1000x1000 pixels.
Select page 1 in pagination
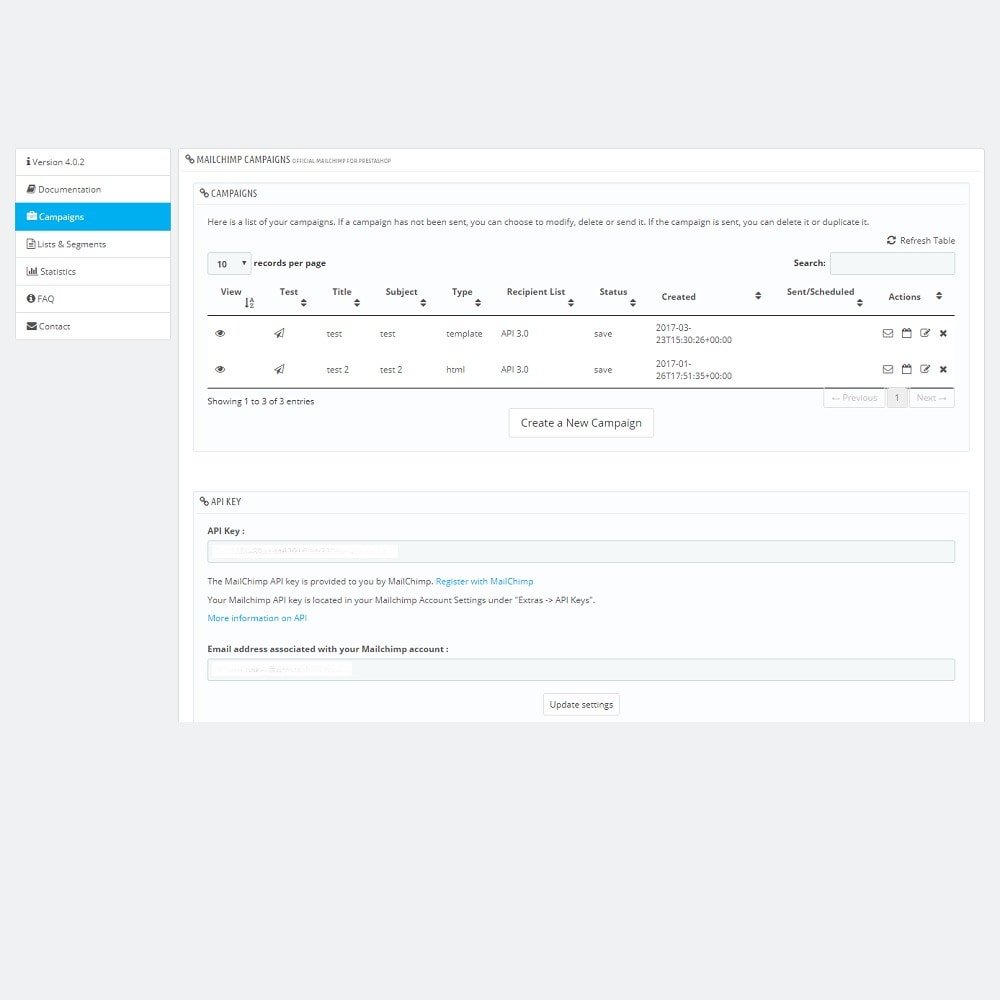(897, 398)
